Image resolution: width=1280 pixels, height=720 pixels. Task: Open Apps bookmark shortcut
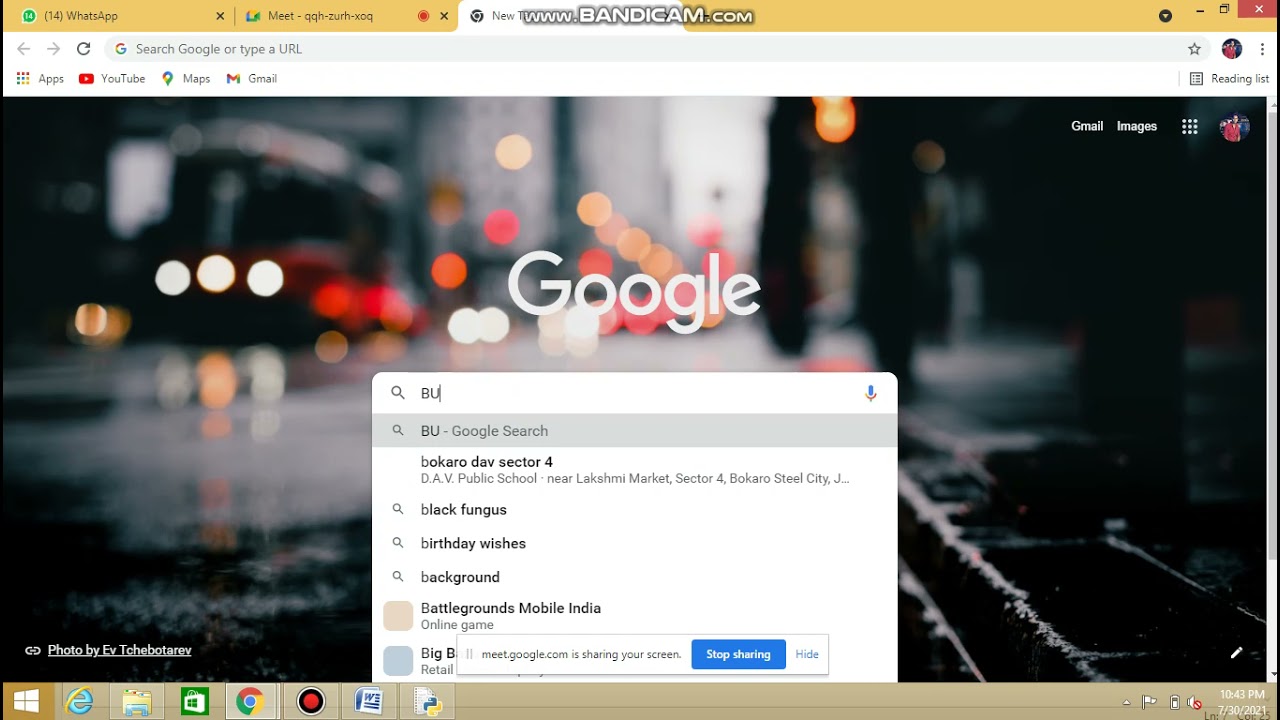40,79
